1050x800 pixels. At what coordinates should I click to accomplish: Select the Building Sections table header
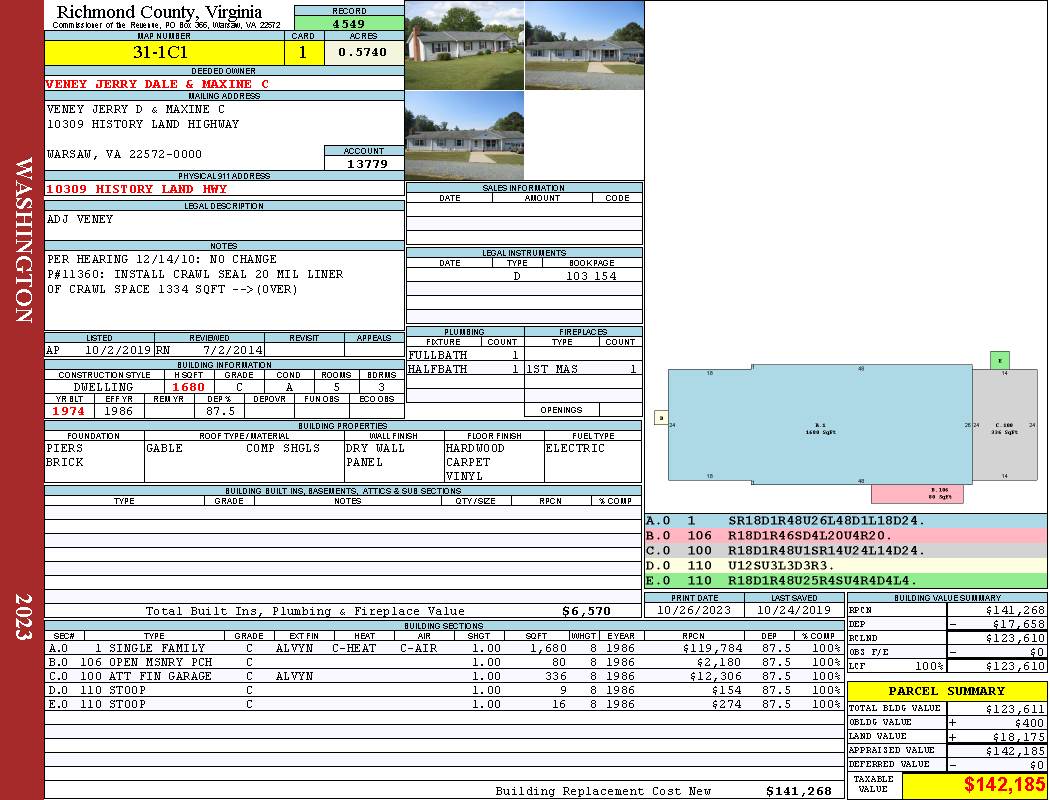(x=443, y=625)
